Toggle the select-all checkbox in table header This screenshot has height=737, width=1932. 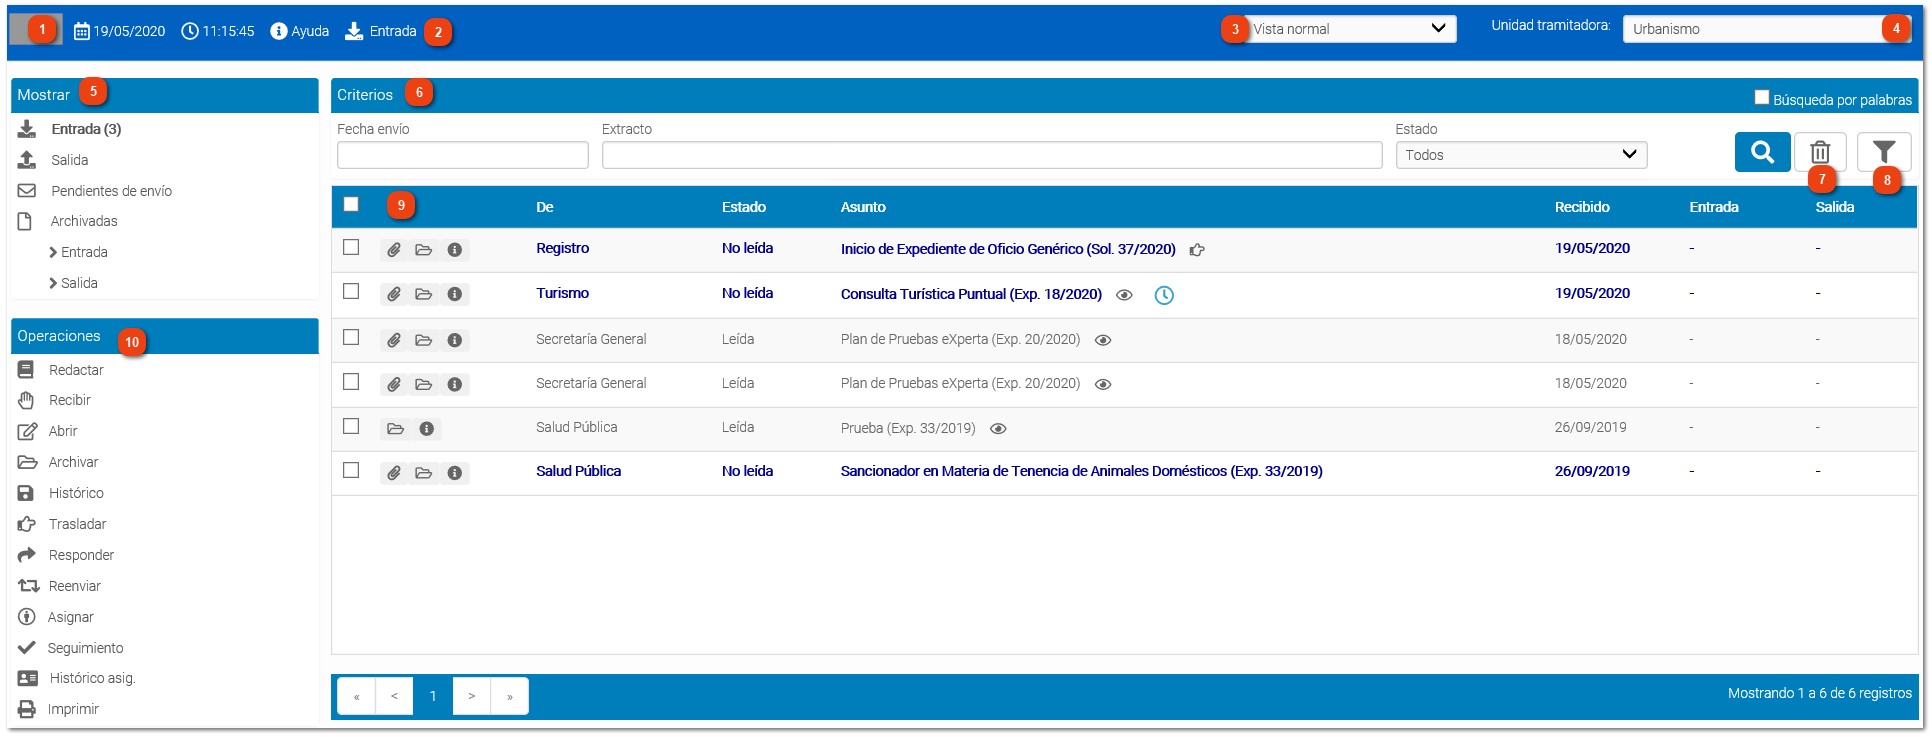pos(351,205)
